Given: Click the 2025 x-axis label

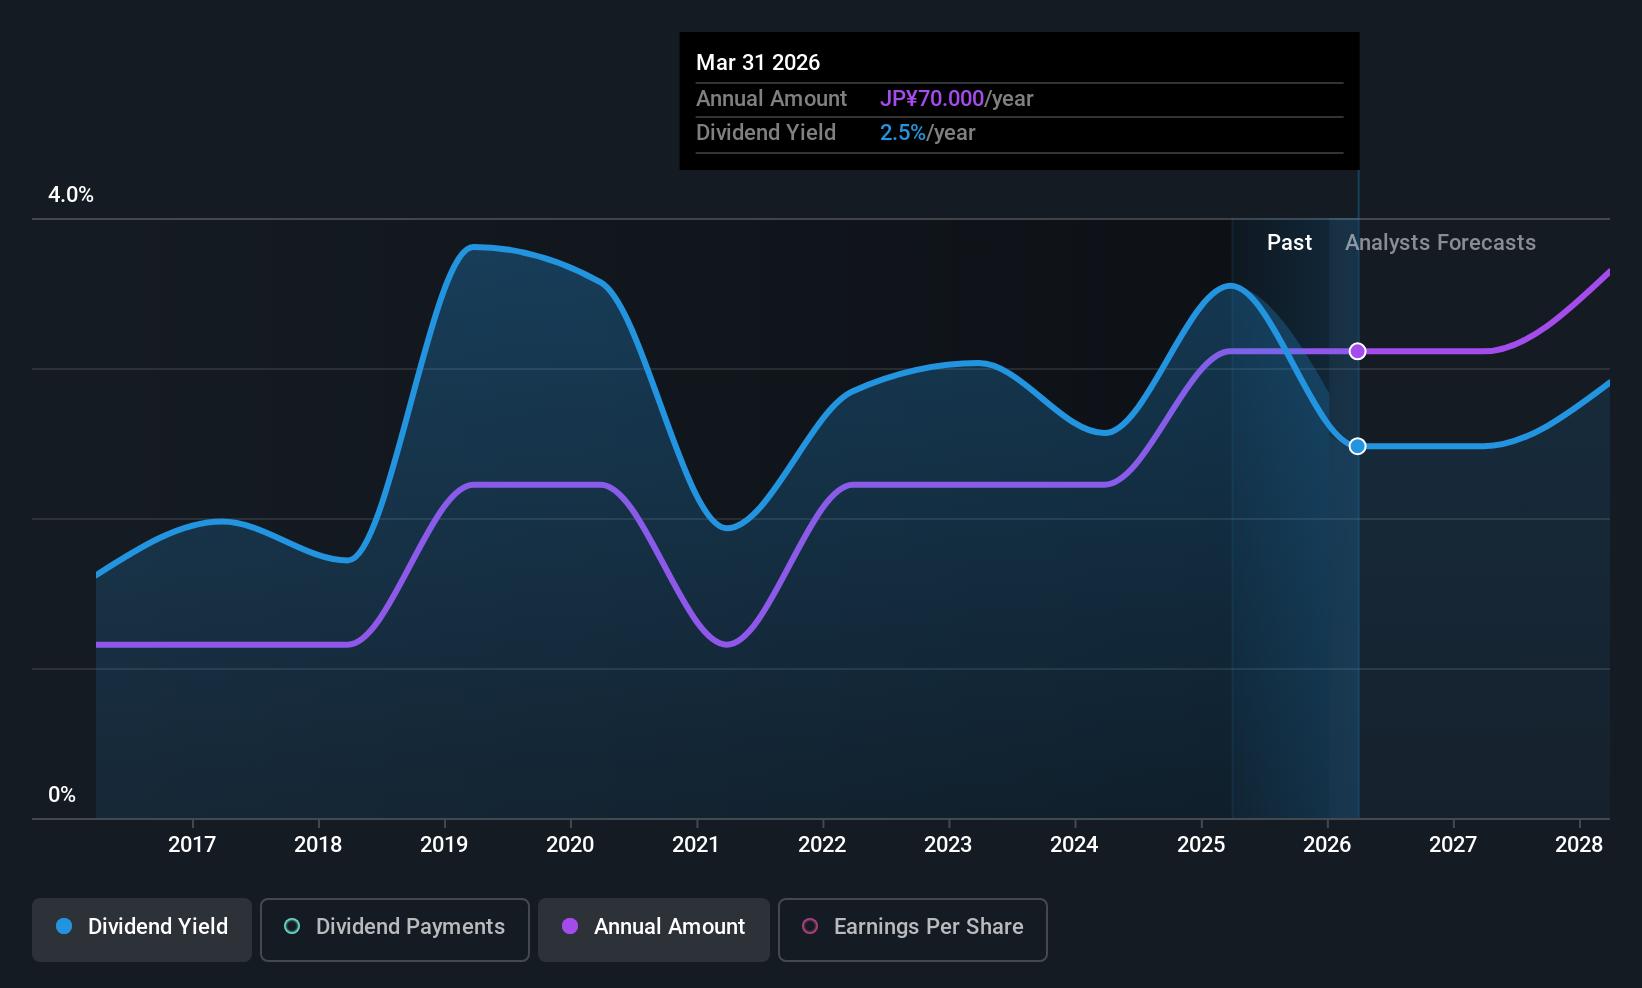Looking at the screenshot, I should click(x=1201, y=845).
